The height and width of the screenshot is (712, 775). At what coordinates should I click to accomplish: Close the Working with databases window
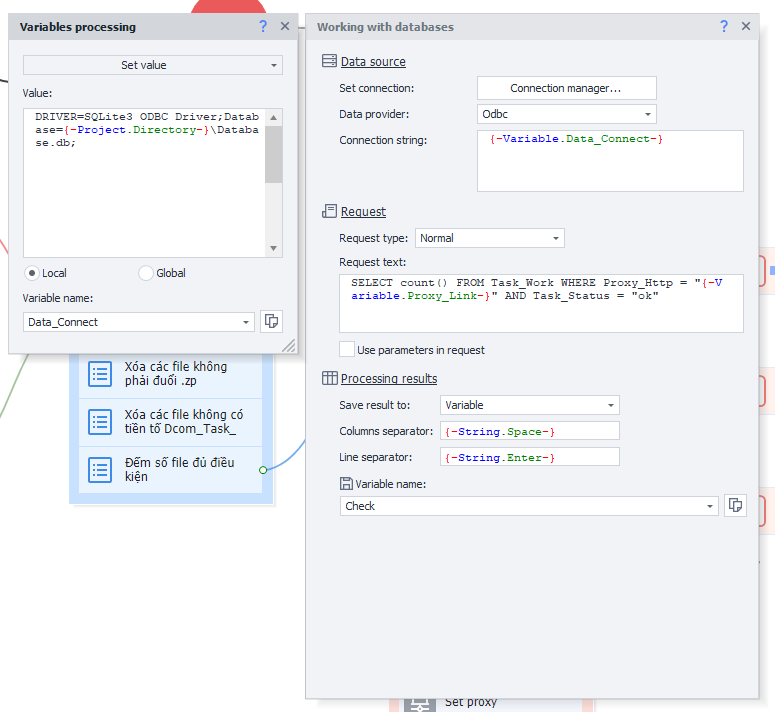(746, 27)
